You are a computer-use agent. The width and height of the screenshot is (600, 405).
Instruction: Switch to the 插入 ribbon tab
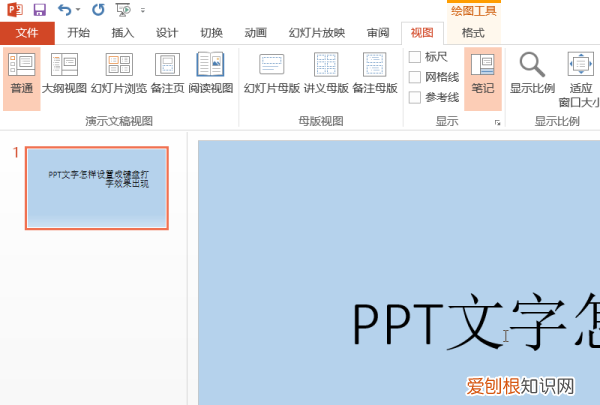point(123,33)
